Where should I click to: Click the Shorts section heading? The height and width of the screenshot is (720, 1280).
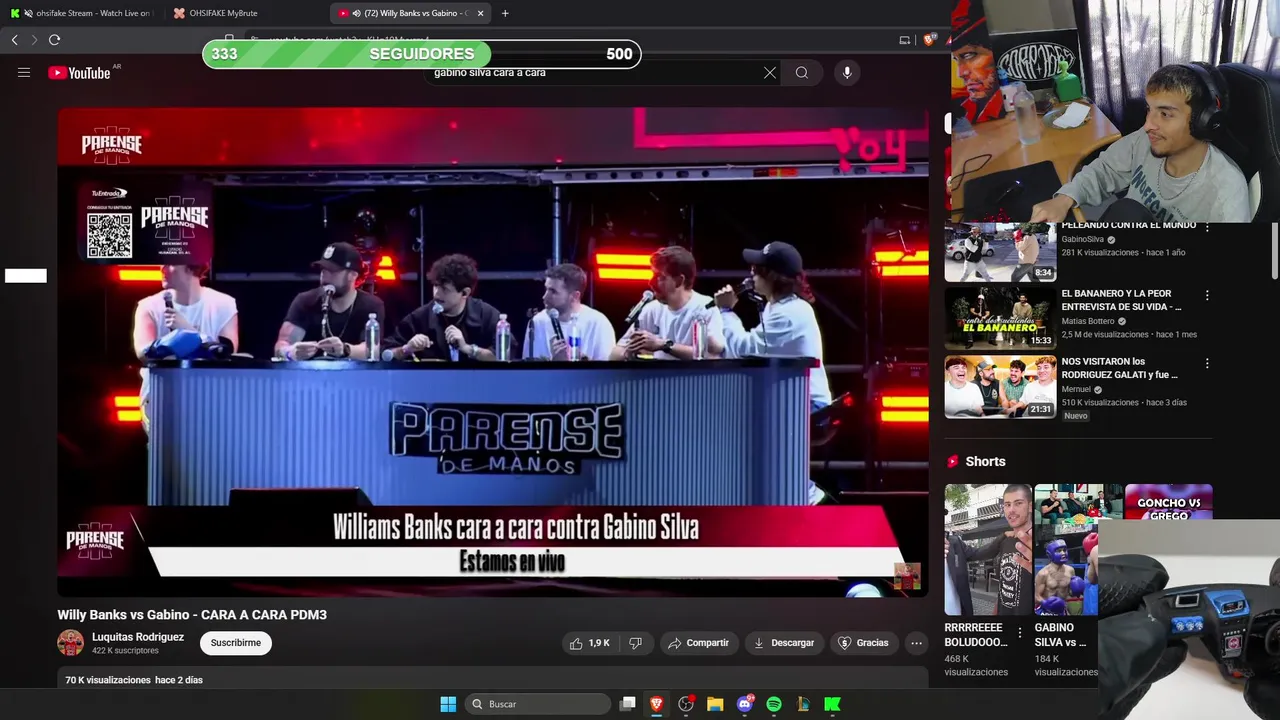[986, 461]
